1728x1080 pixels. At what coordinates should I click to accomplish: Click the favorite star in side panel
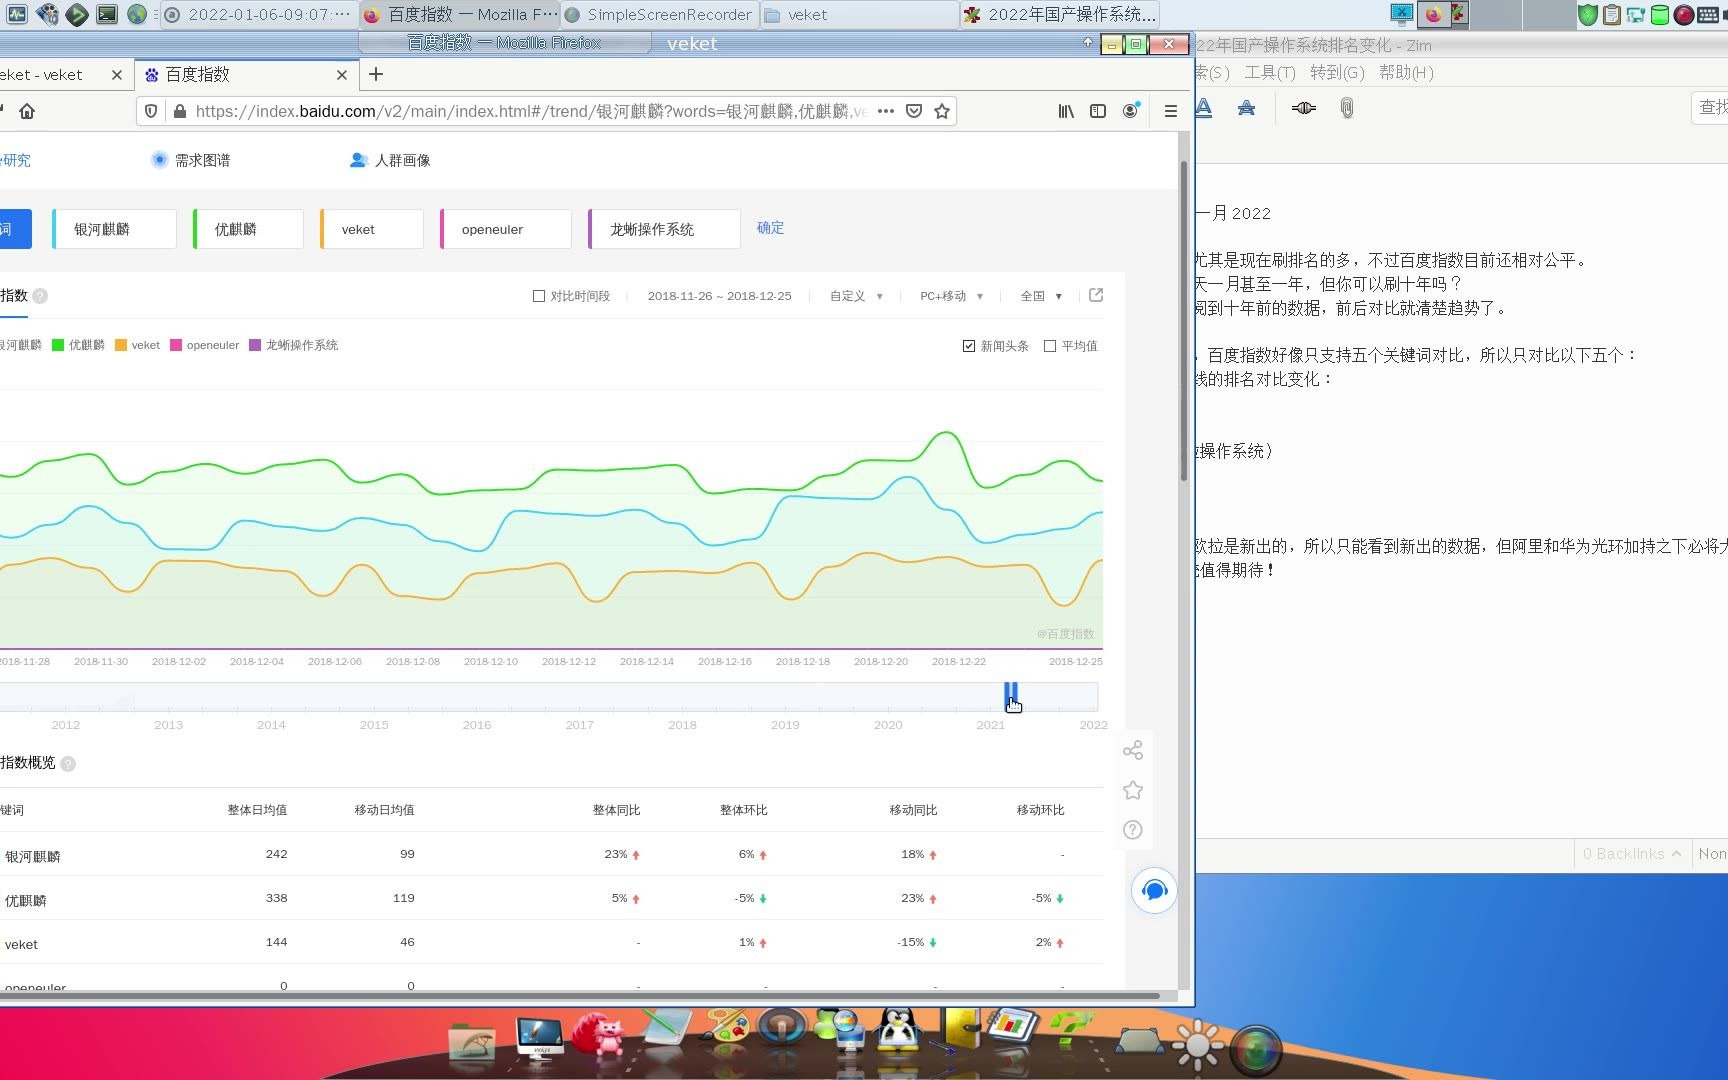click(1133, 790)
